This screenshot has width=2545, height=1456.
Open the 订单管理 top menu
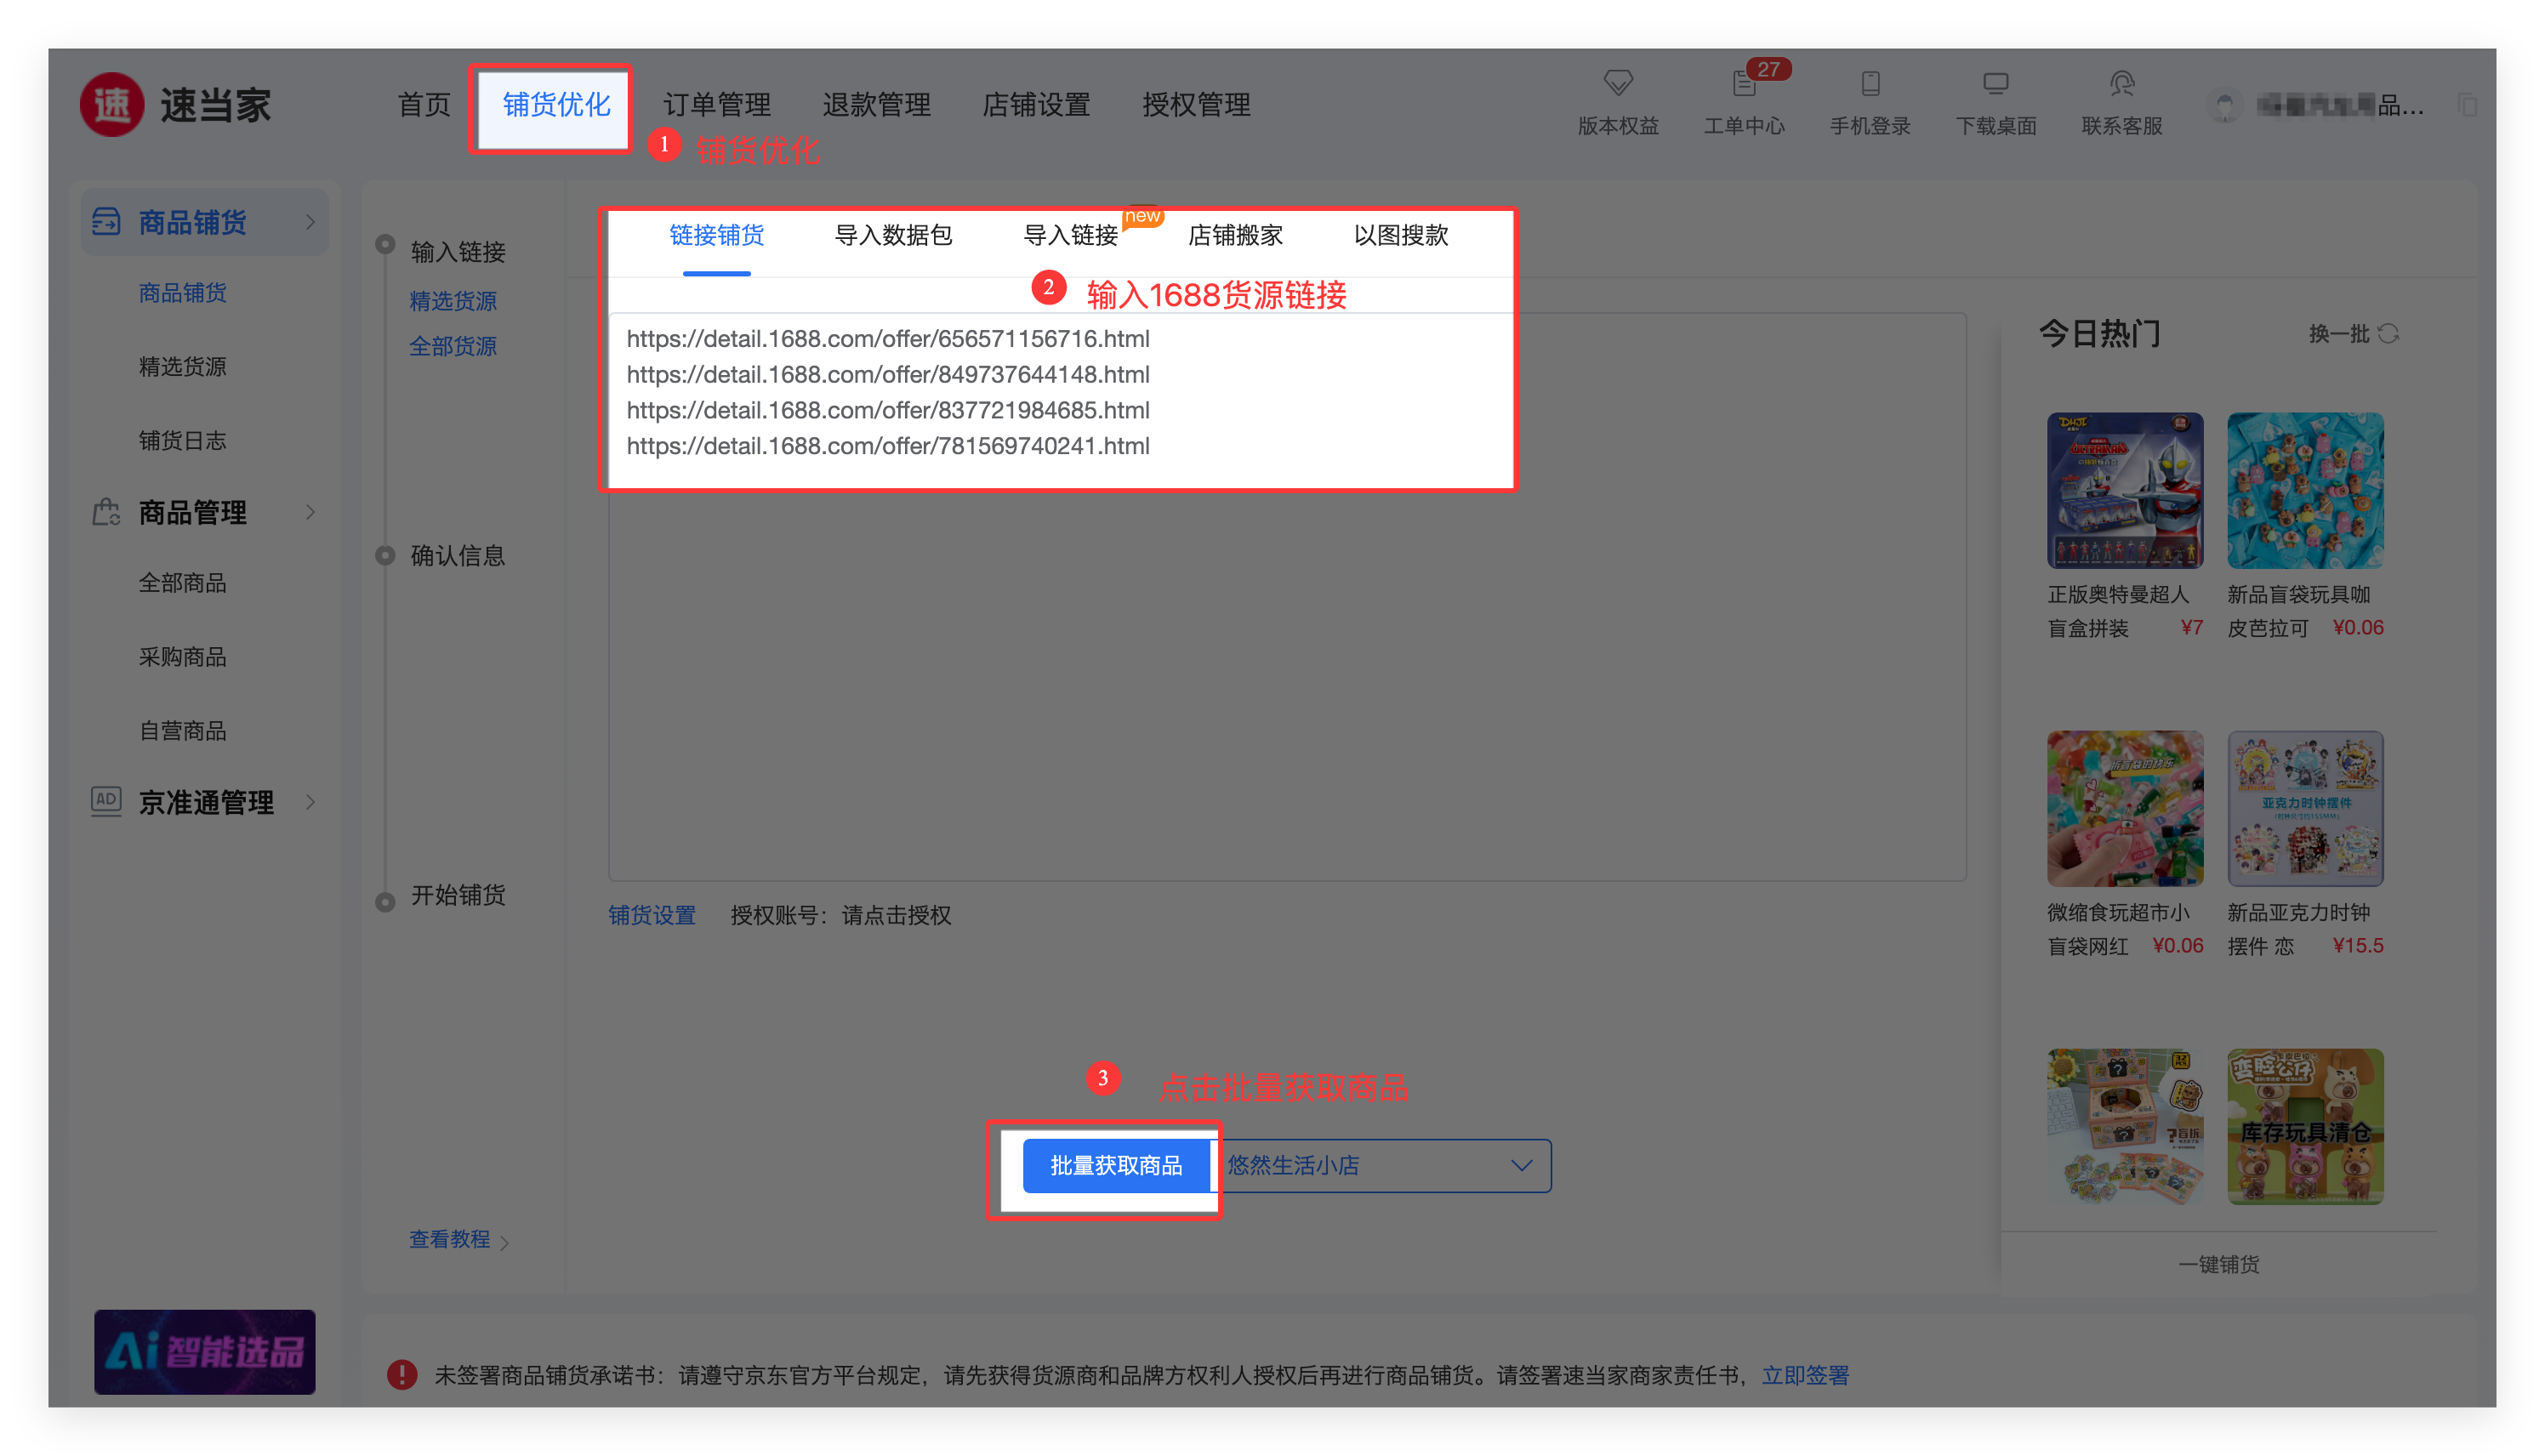pos(716,105)
